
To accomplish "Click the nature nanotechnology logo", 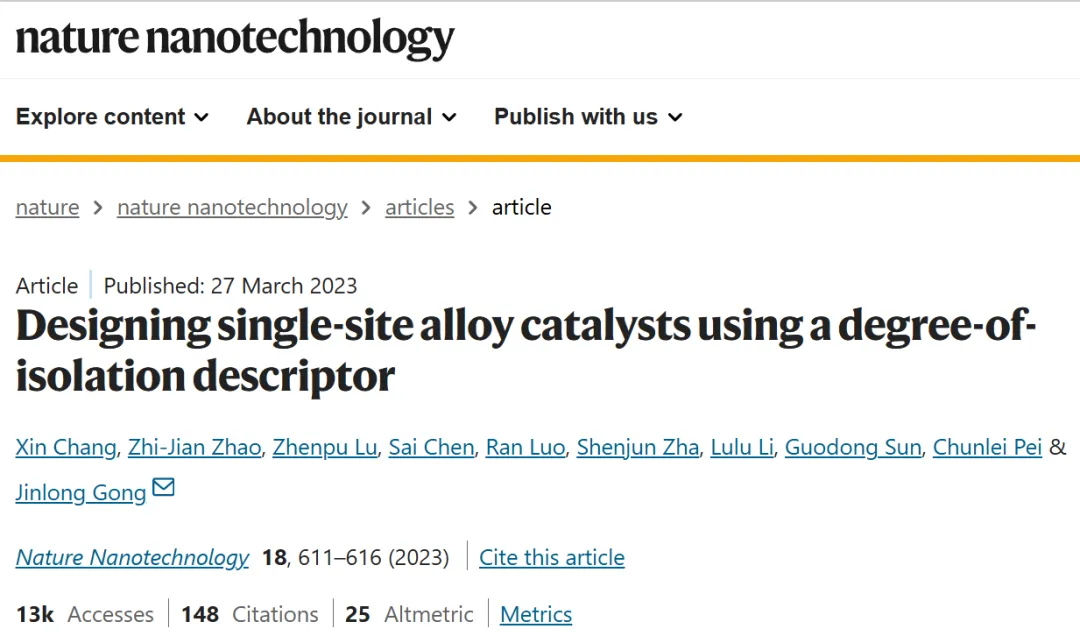I will pyautogui.click(x=235, y=39).
